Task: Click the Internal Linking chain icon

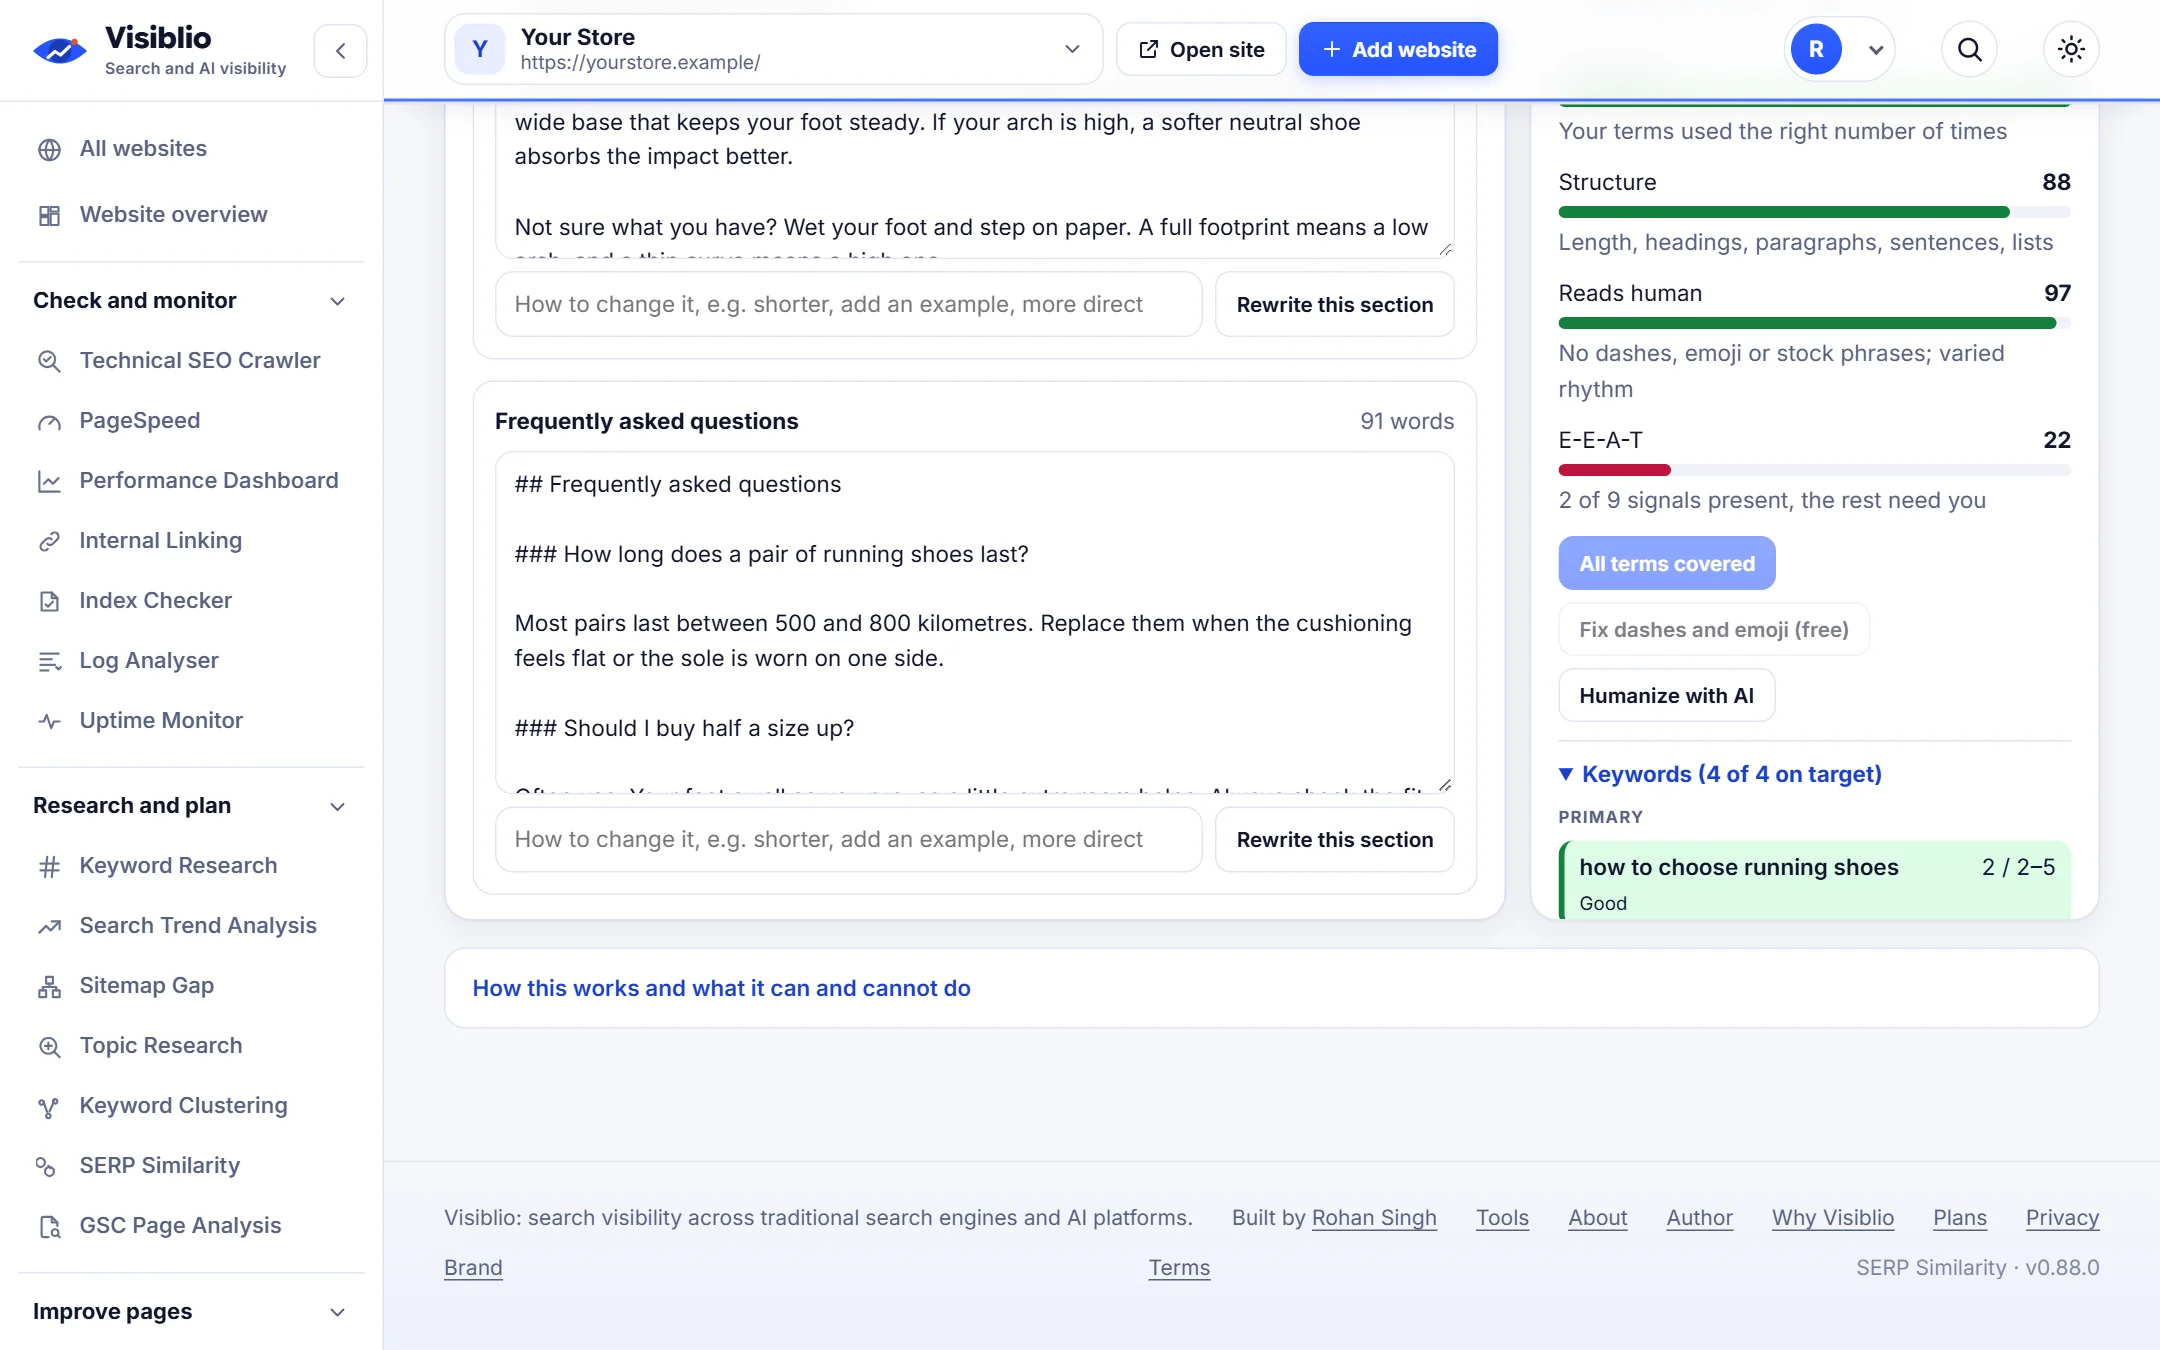Action: 49,541
